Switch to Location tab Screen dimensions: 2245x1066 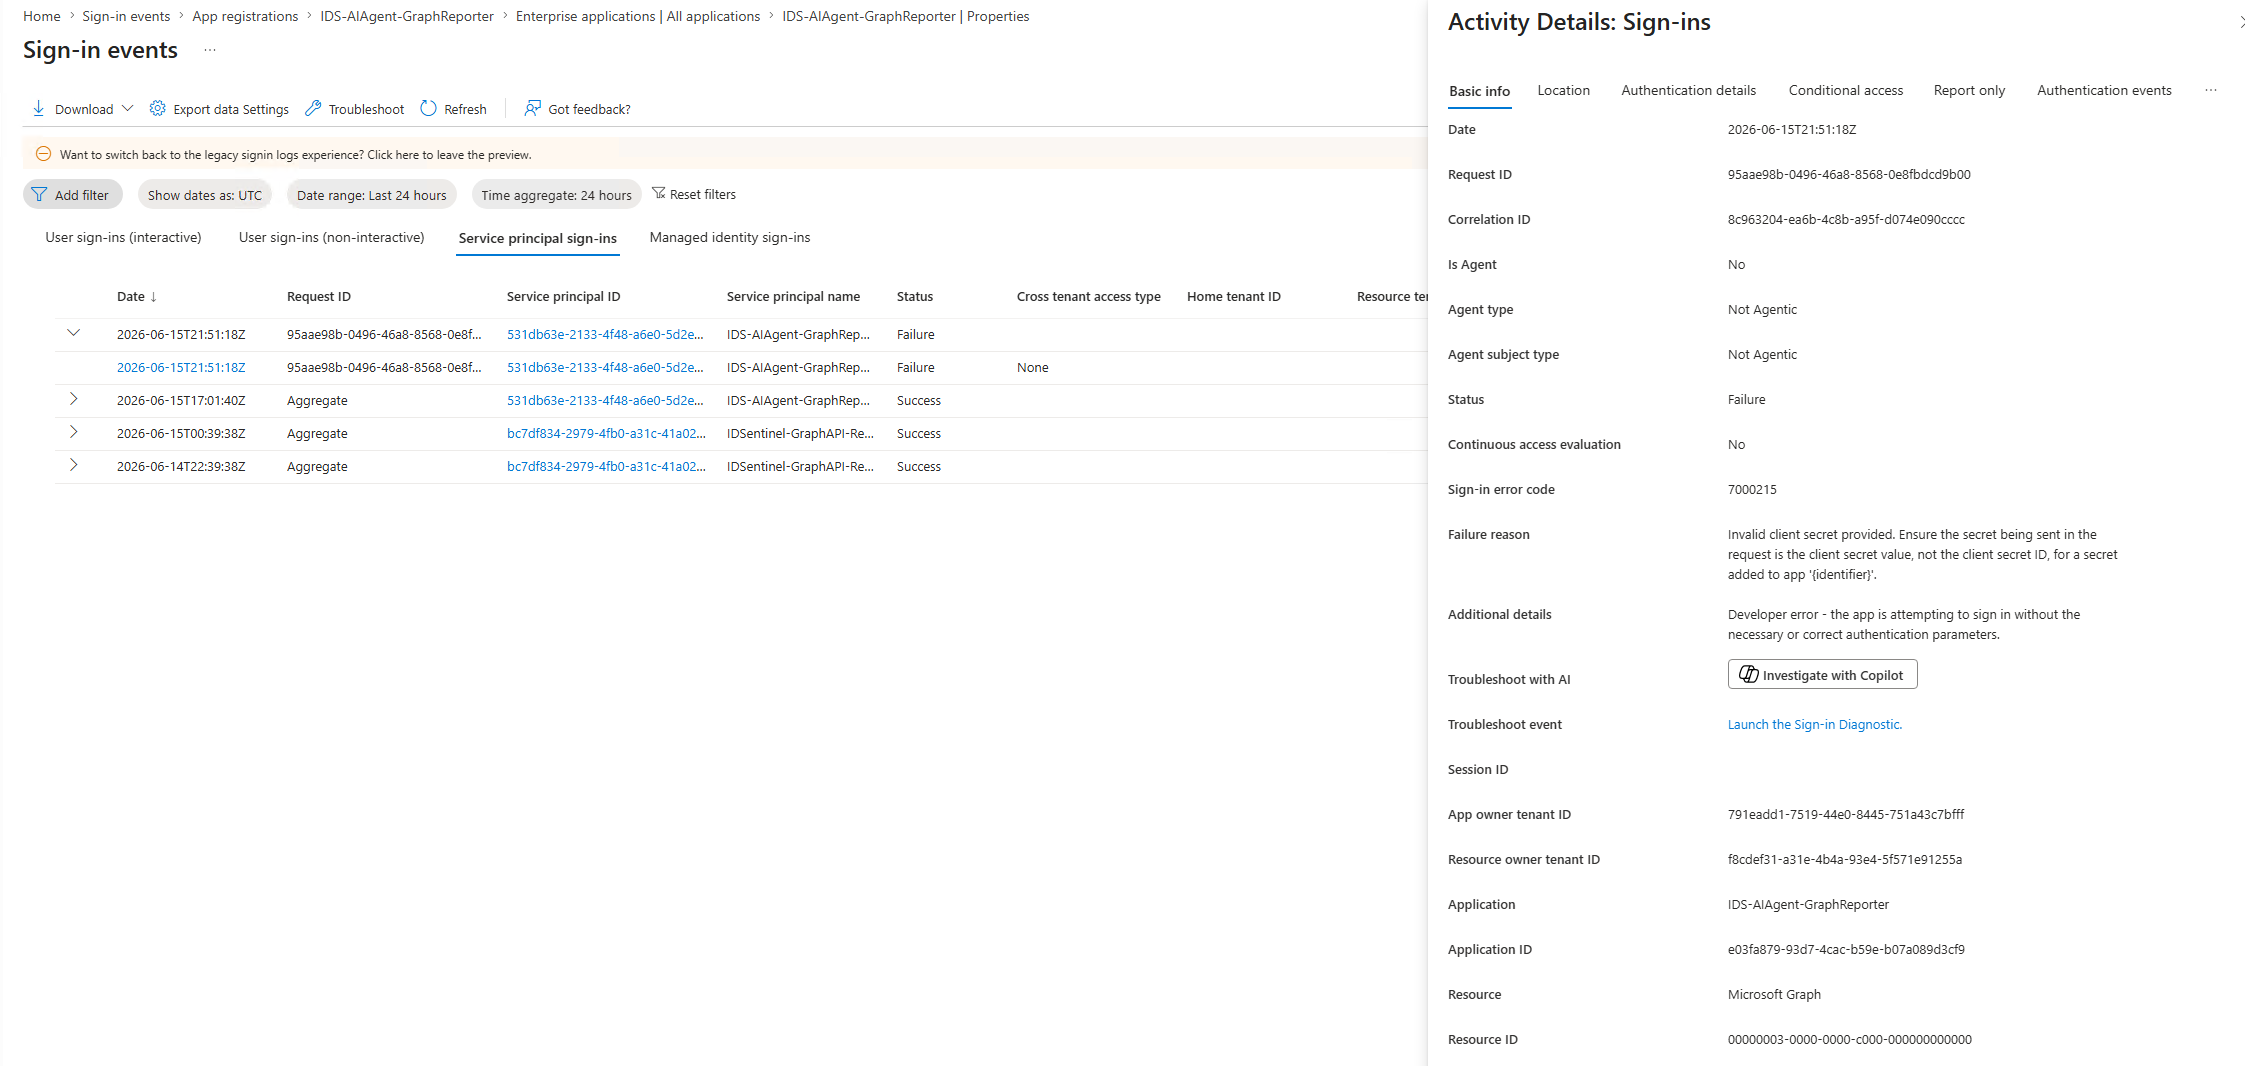pyautogui.click(x=1564, y=90)
